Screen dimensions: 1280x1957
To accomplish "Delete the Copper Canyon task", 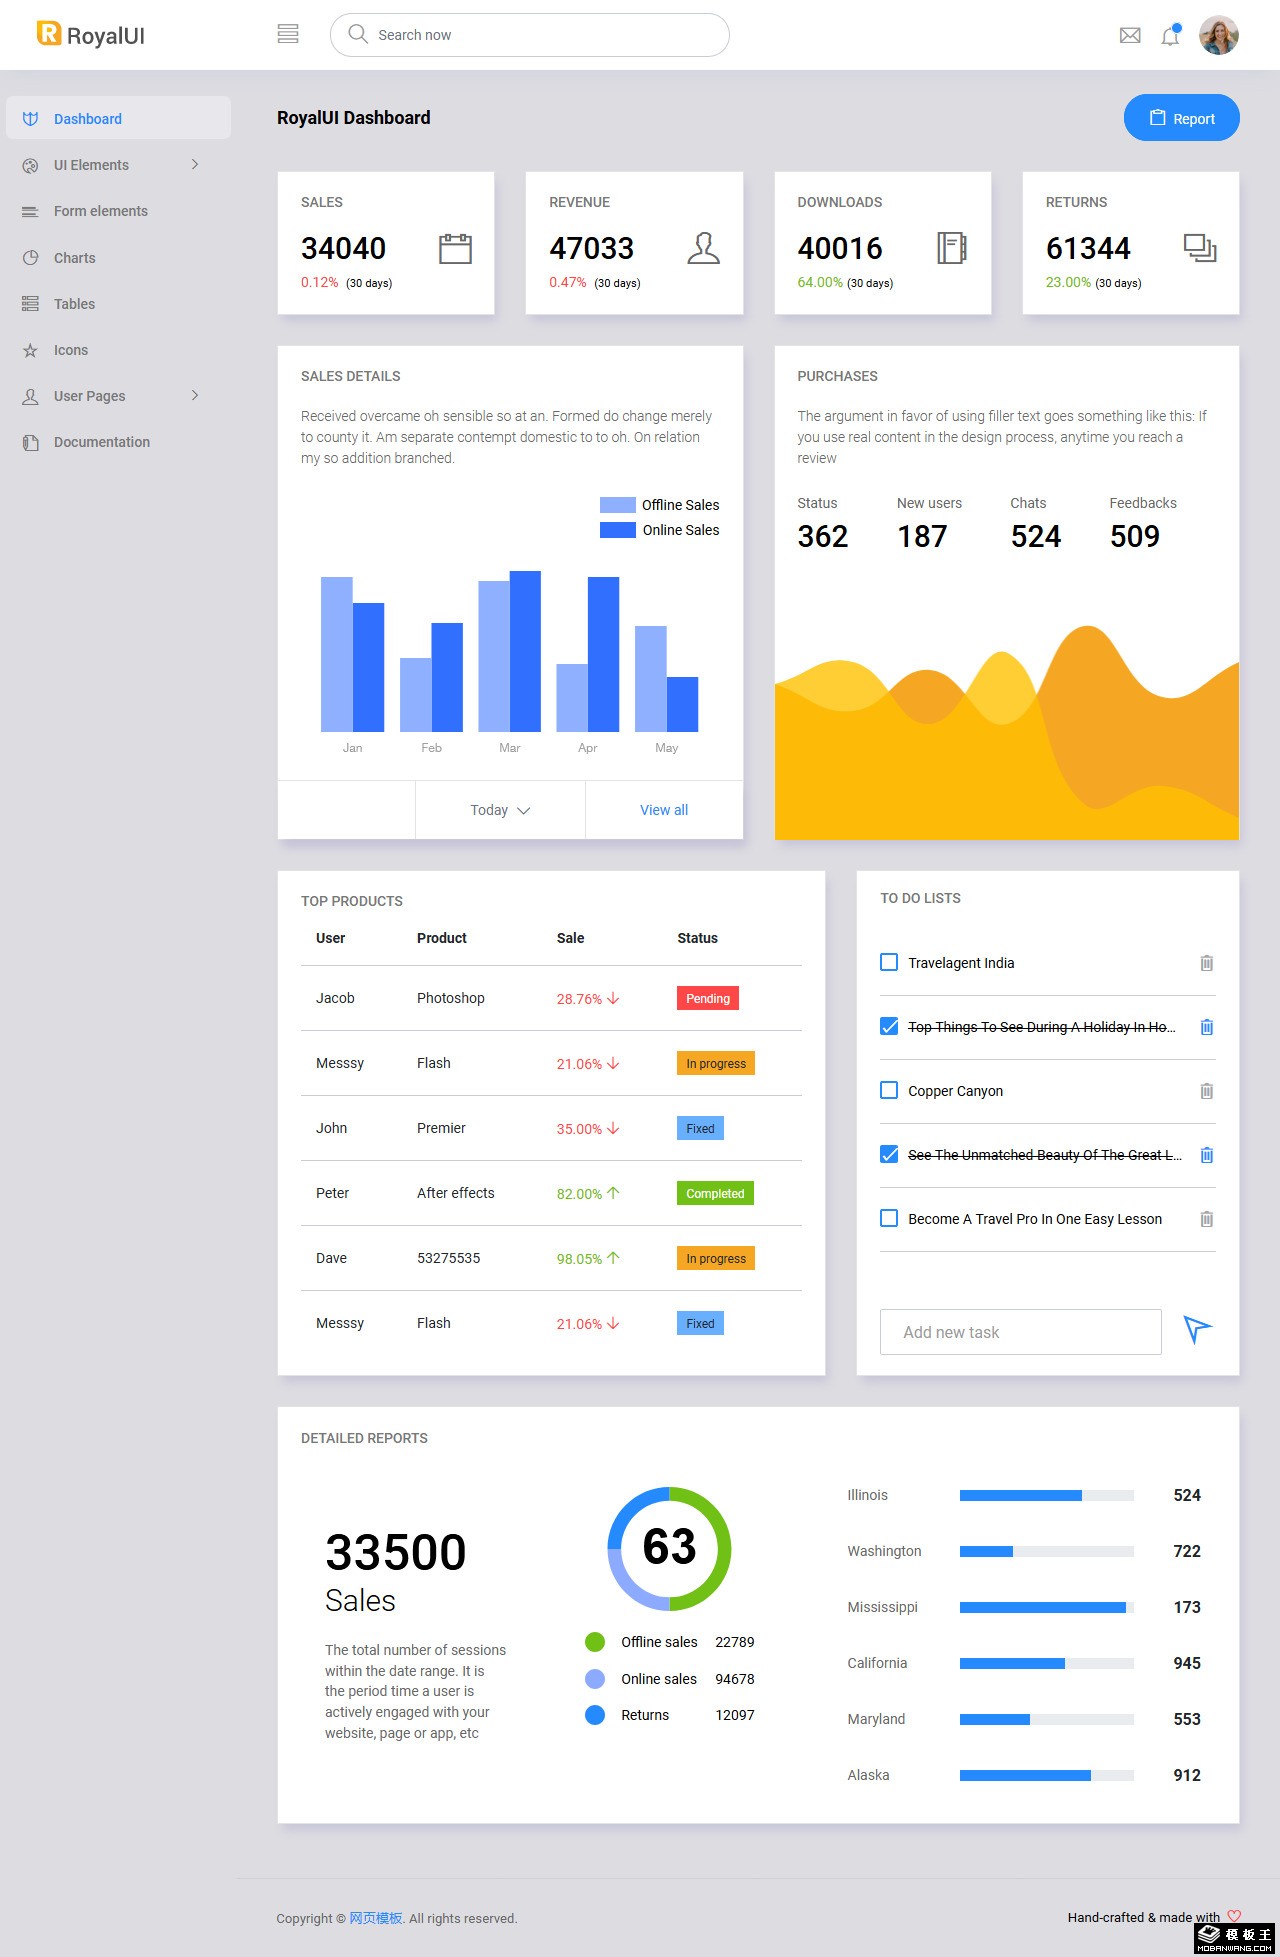I will point(1206,1091).
